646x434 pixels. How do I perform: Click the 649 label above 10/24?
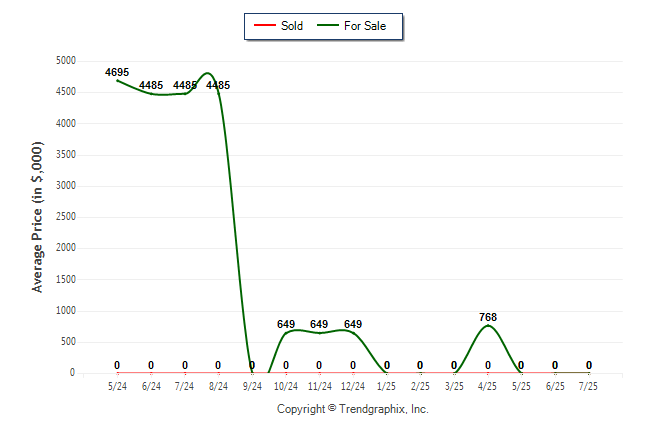tap(286, 324)
